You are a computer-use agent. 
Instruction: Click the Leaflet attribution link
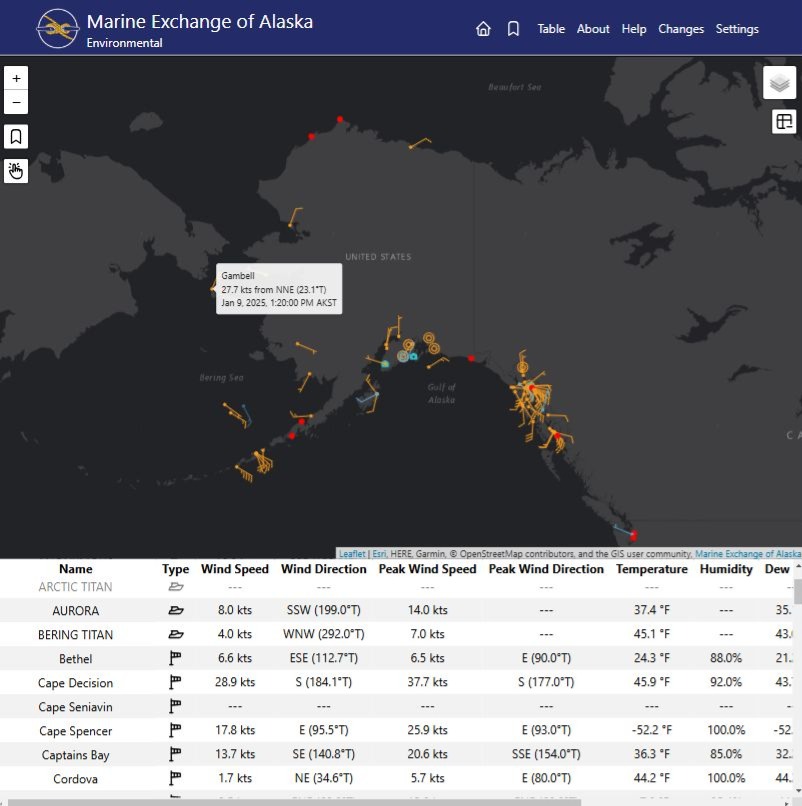[352, 554]
